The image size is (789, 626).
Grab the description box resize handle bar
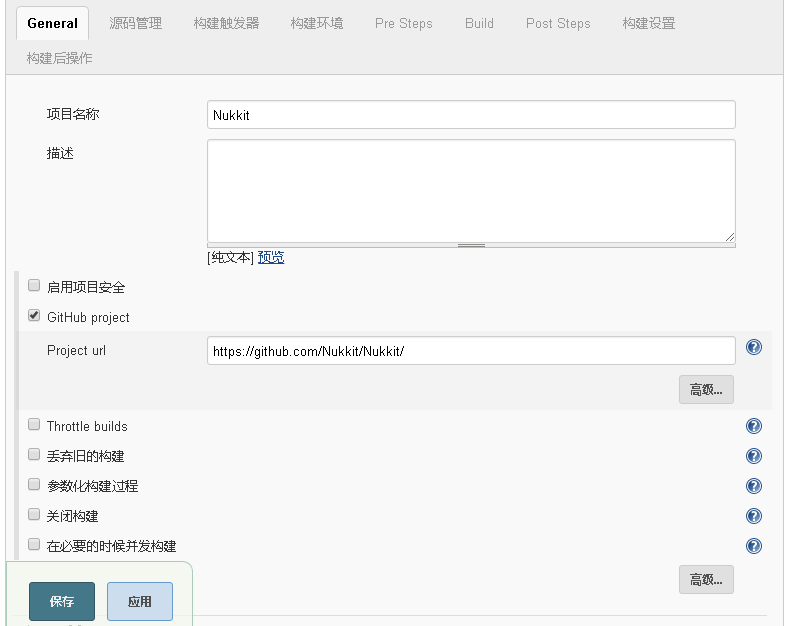[471, 246]
